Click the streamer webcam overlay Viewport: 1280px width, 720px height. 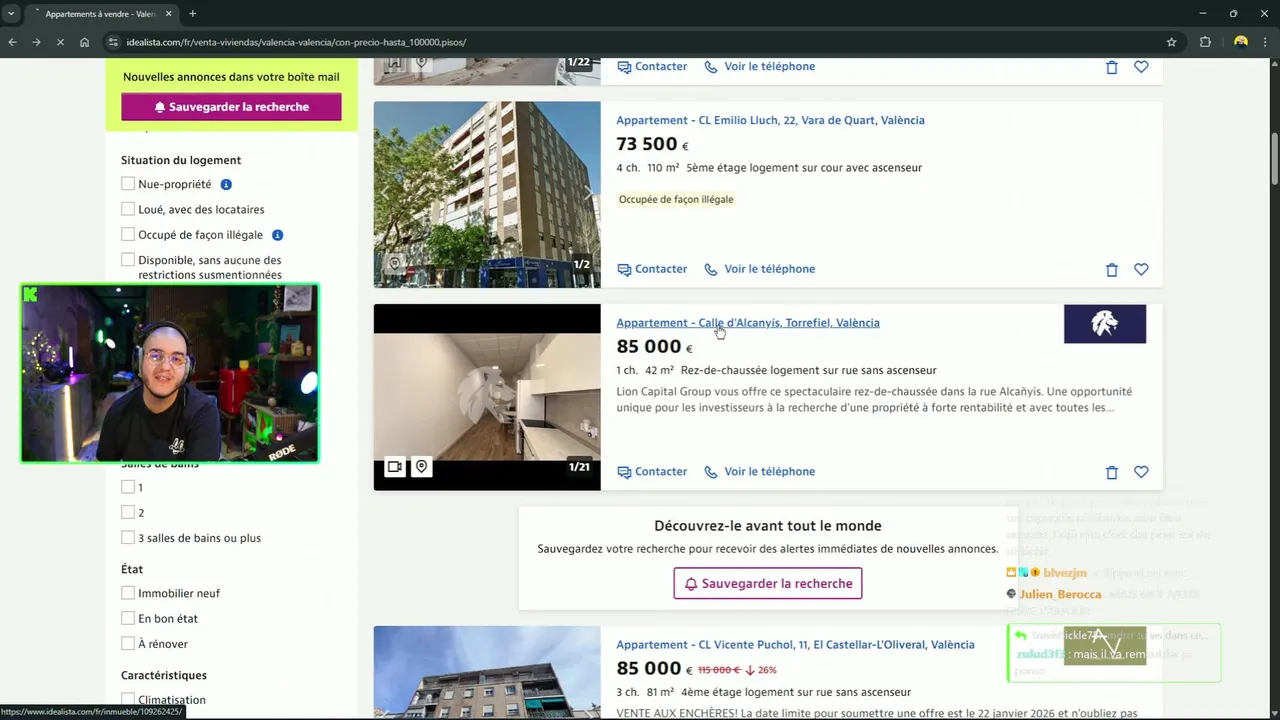[x=170, y=373]
